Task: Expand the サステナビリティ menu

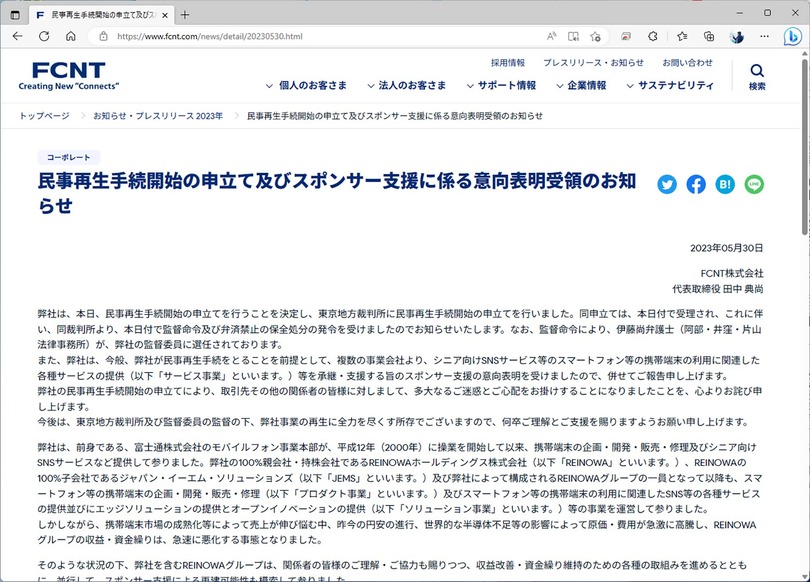Action: coord(670,85)
